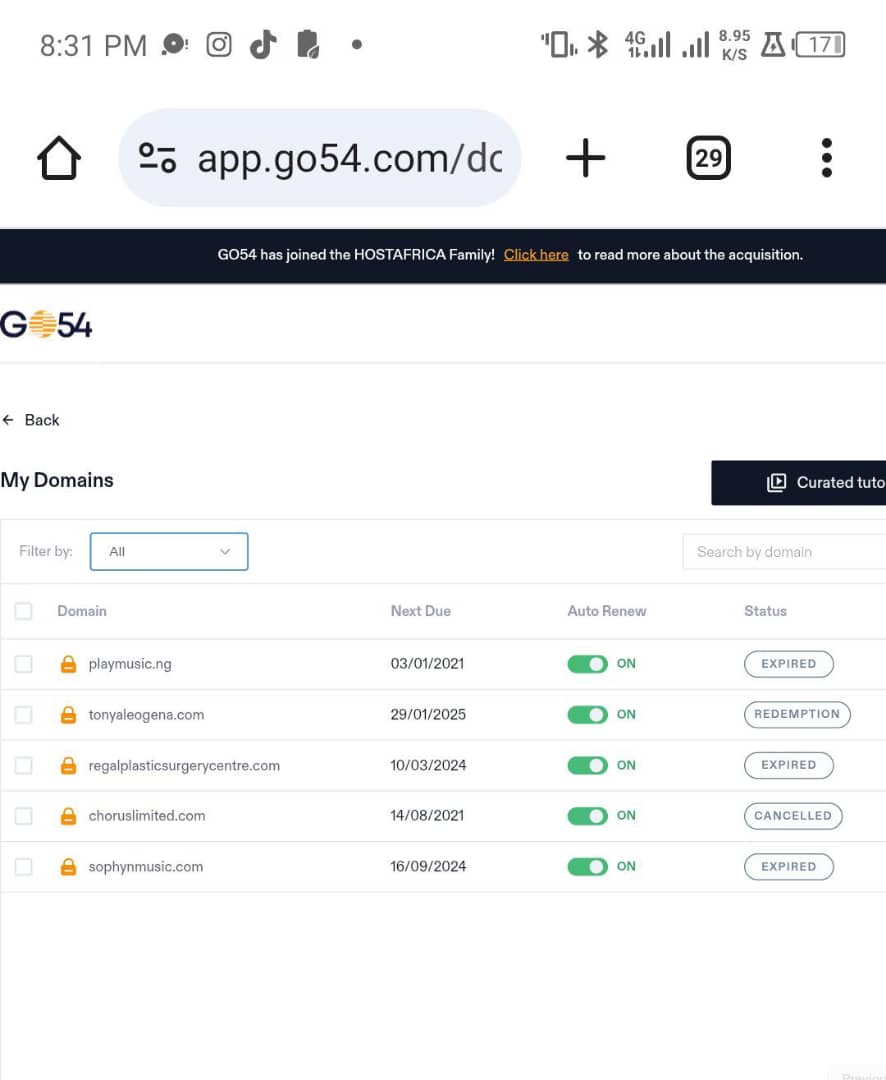
Task: Tick checkbox for playmusic.ng row
Action: click(23, 664)
